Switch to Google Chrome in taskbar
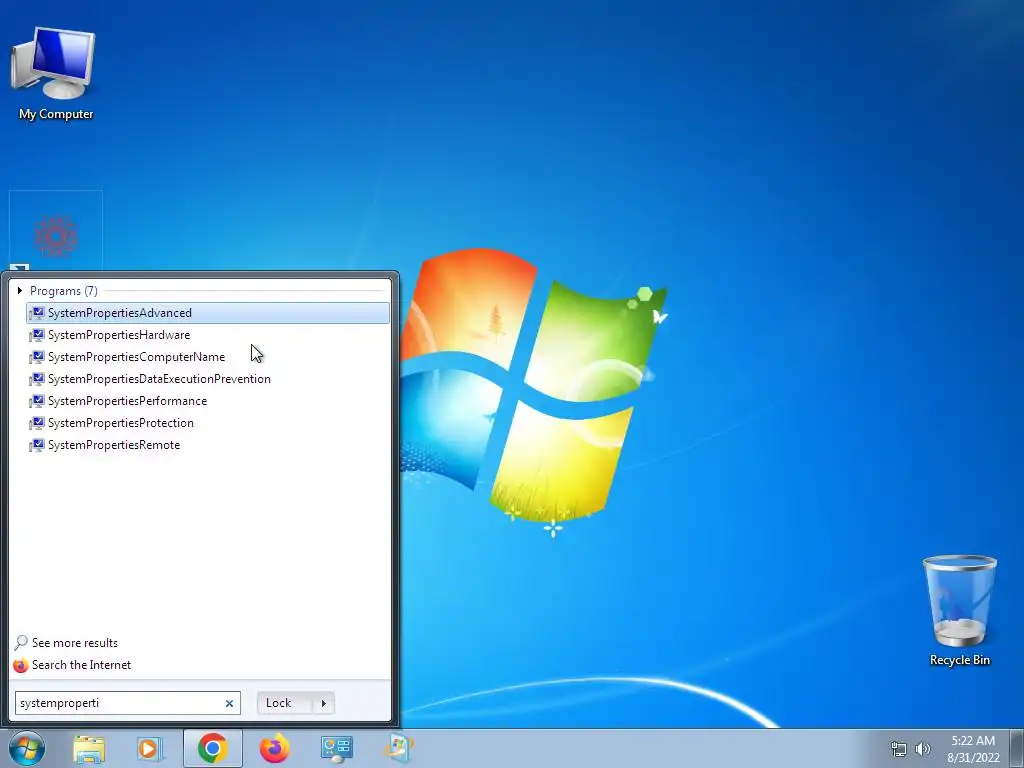Viewport: 1024px width, 768px height. (x=212, y=748)
